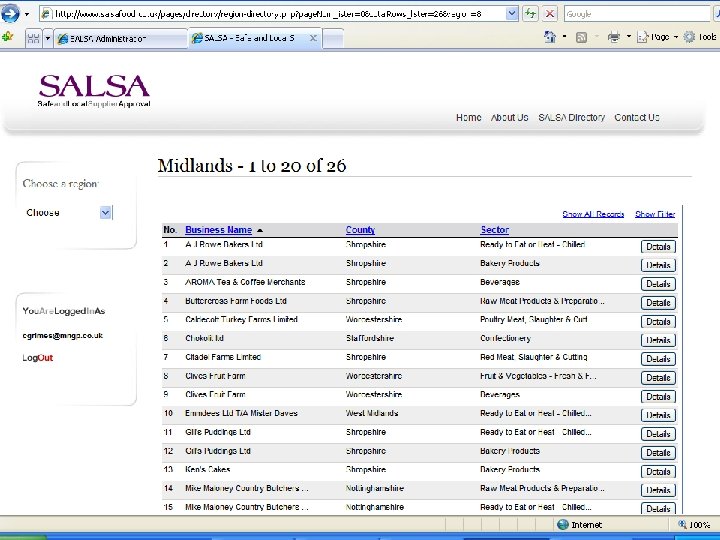Open Details for row 2 Bakery Products
The height and width of the screenshot is (540, 720).
(658, 265)
